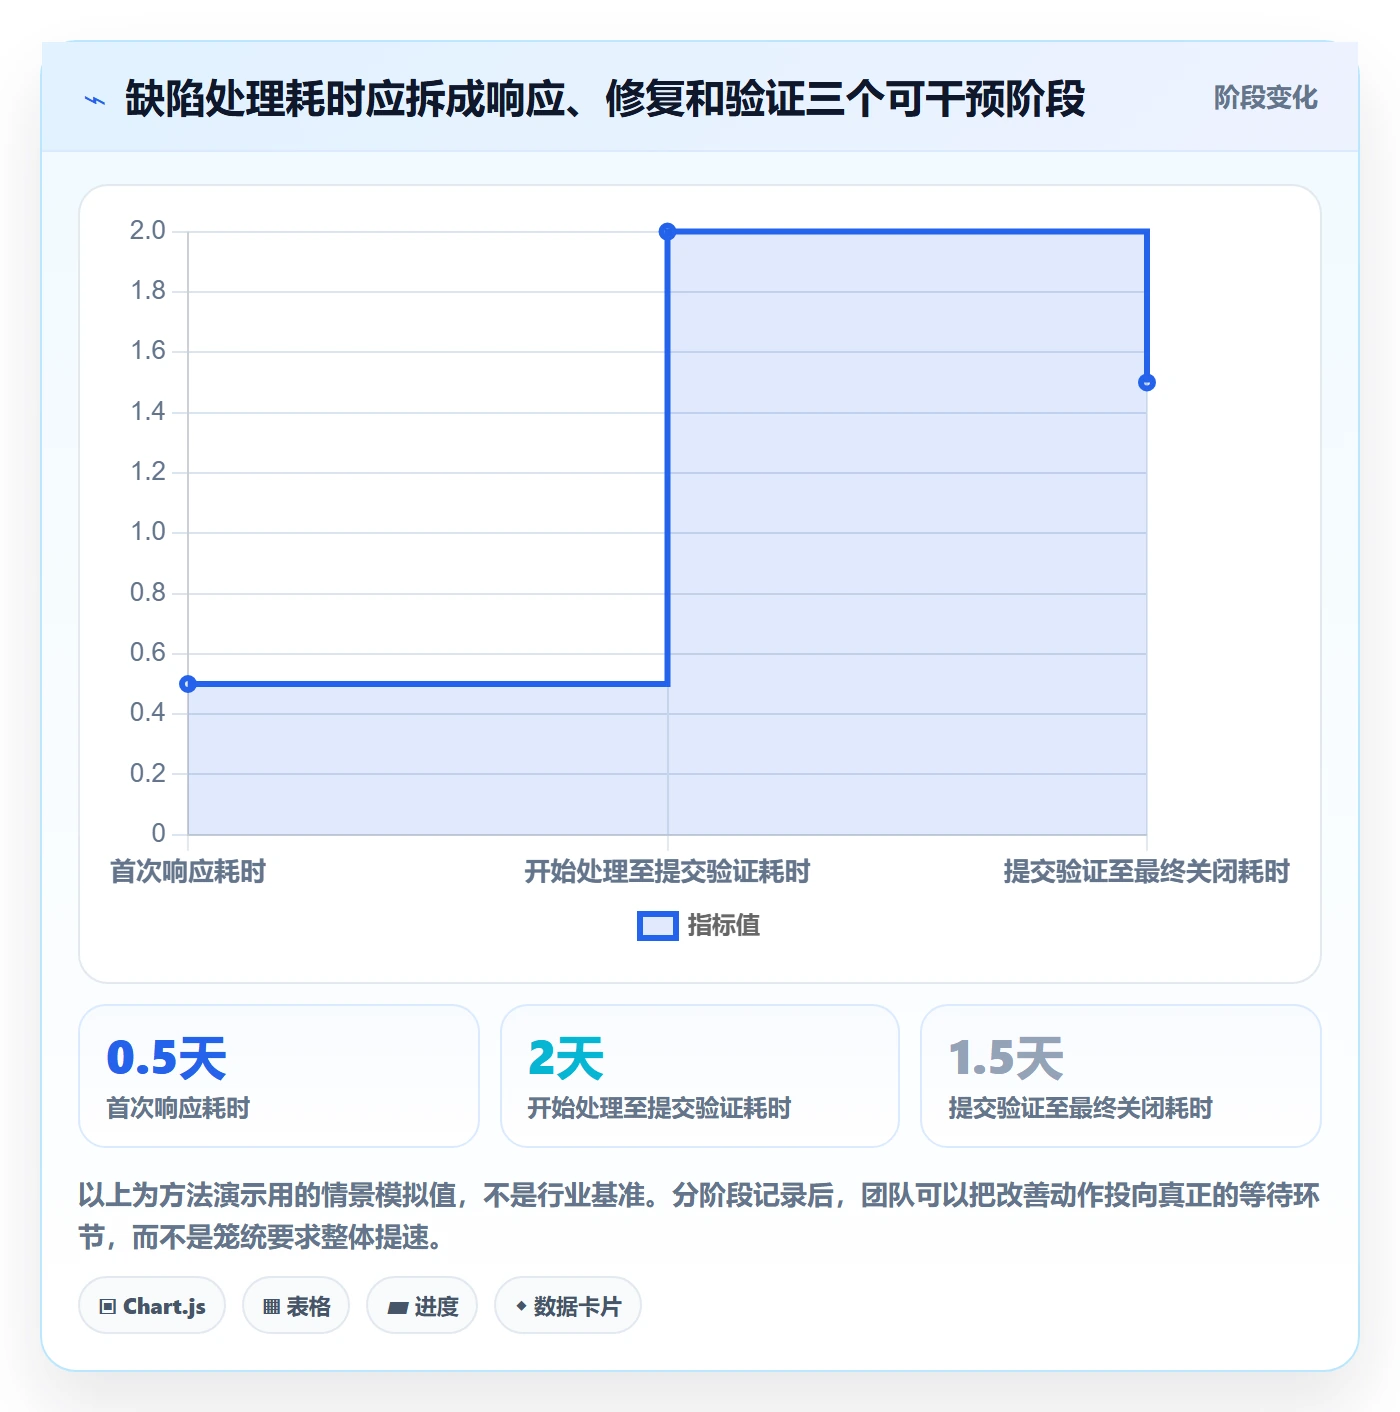Screen dimensions: 1400x1412
Task: Click the Chart.js tag square icon
Action: 108,1306
